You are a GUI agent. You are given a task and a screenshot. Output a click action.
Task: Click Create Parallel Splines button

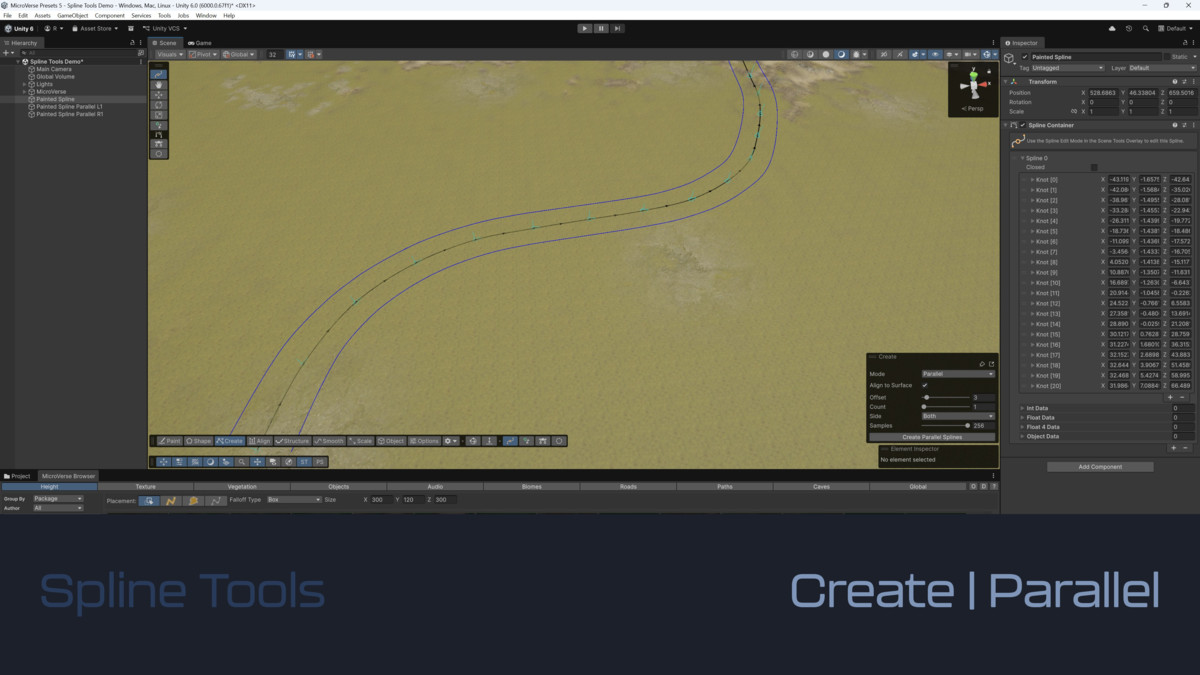(x=932, y=437)
